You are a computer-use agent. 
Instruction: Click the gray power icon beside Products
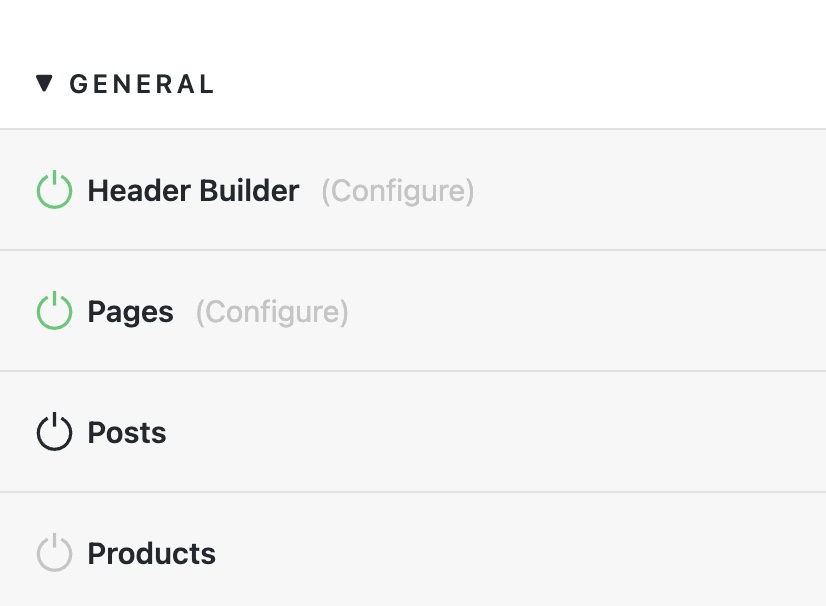tap(54, 553)
